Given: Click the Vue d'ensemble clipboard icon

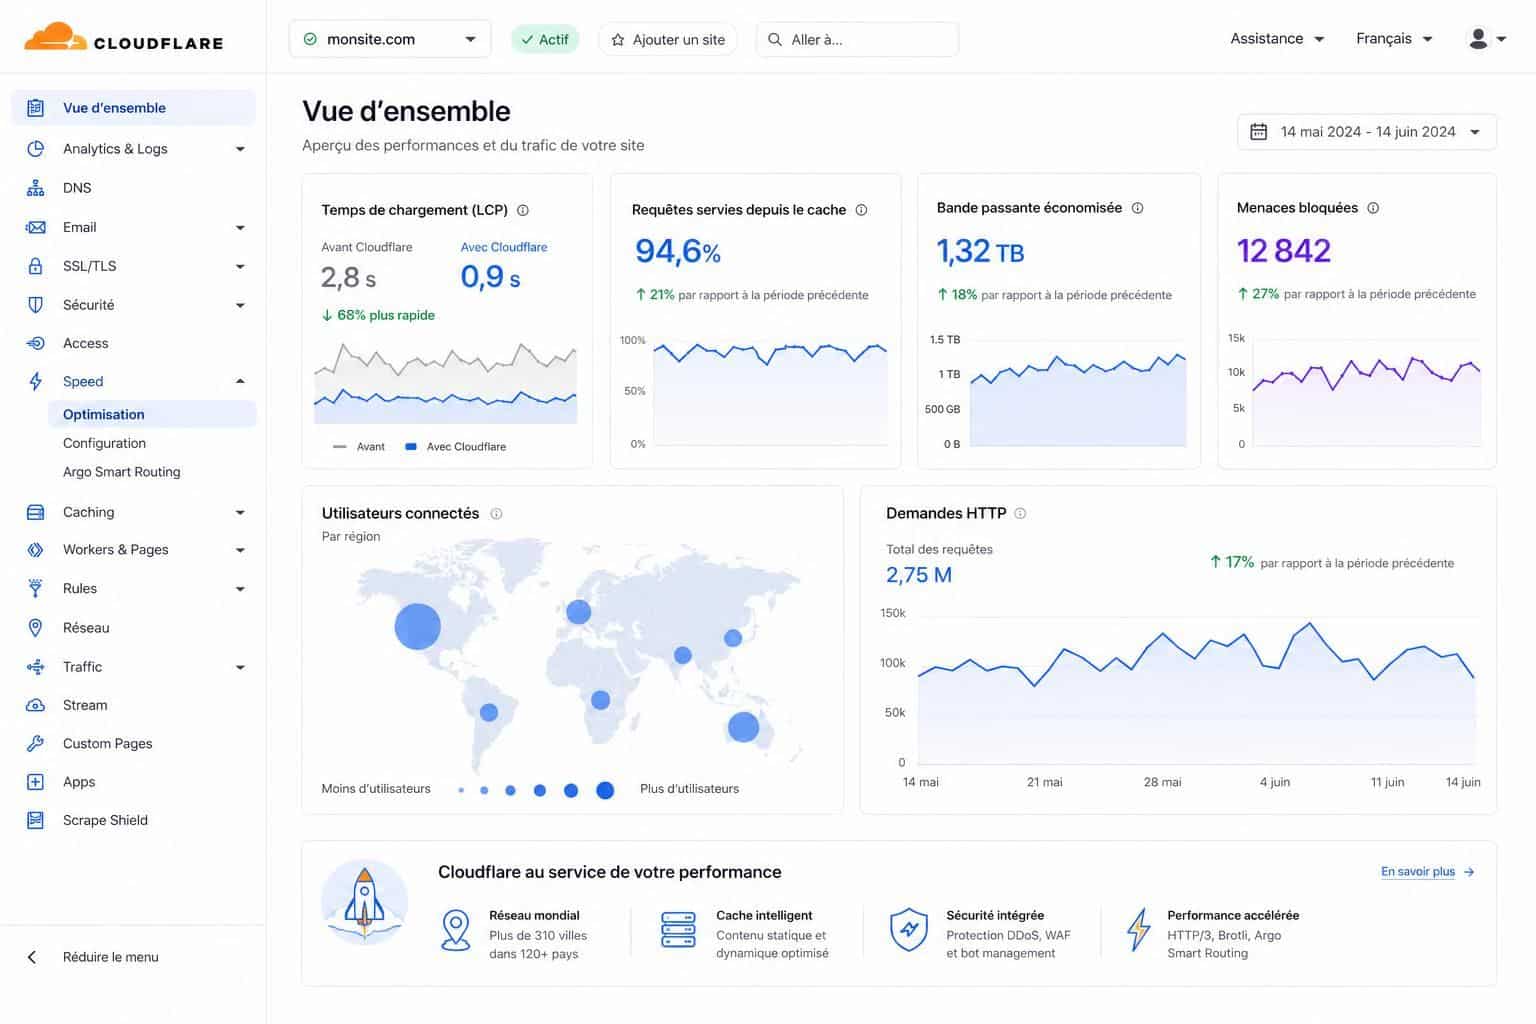Looking at the screenshot, I should point(35,108).
